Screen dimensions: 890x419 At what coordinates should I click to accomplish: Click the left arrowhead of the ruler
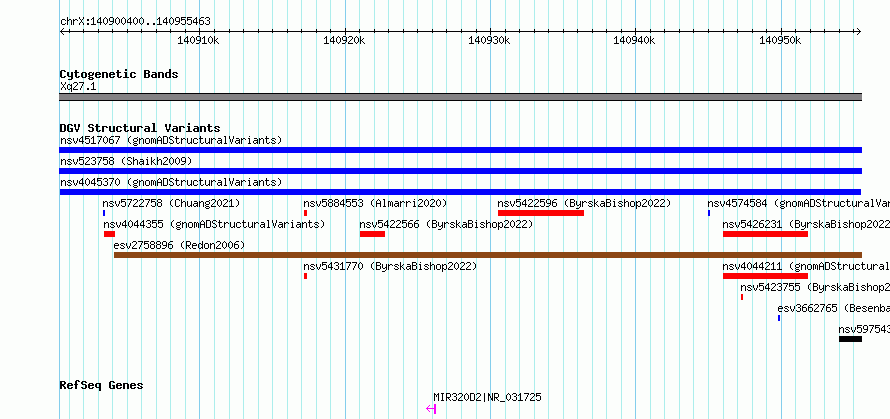(62, 32)
